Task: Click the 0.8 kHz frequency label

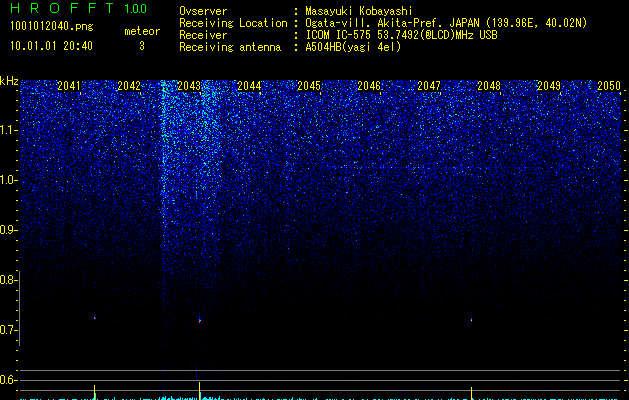Action: tap(8, 280)
